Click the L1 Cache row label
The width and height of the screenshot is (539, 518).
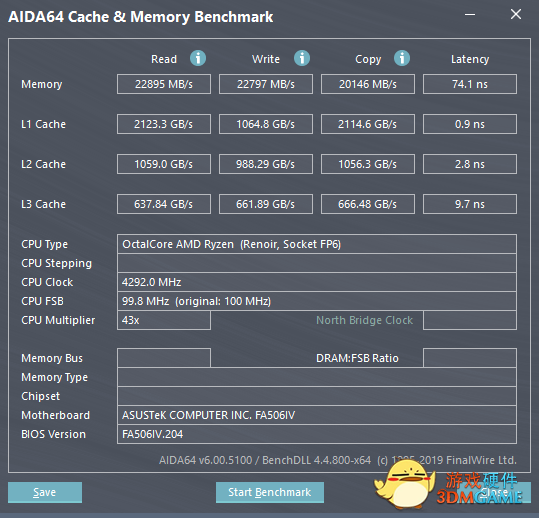[x=43, y=124]
